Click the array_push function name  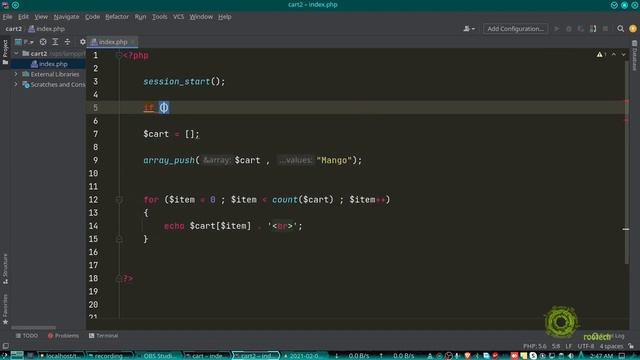pos(169,160)
